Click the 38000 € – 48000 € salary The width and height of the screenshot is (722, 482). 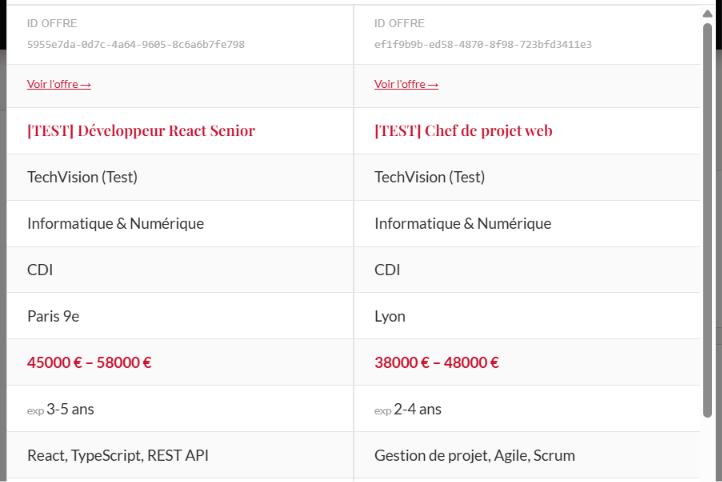pyautogui.click(x=437, y=363)
